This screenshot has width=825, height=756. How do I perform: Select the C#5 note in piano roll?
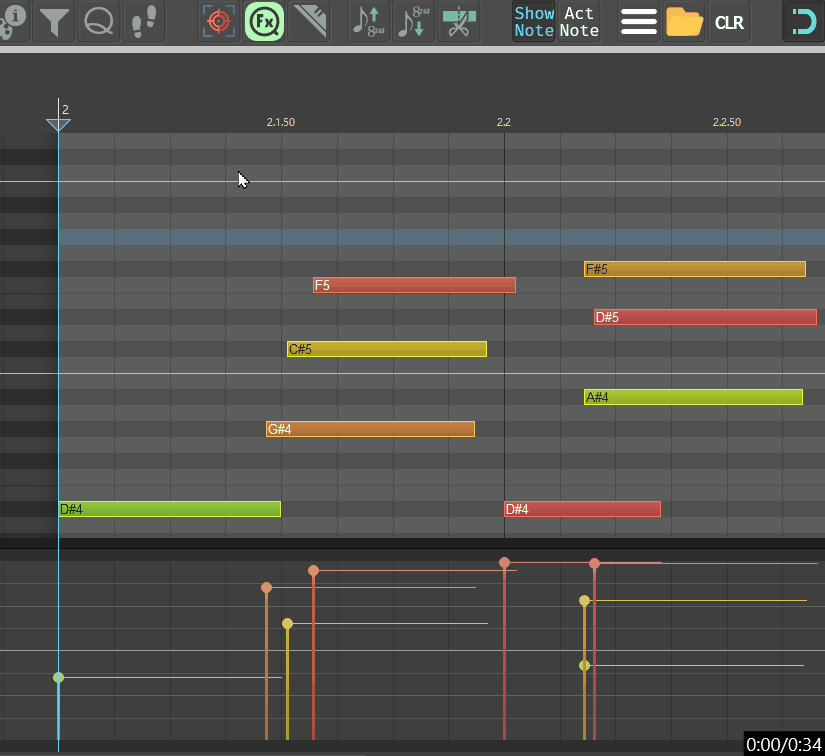386,349
